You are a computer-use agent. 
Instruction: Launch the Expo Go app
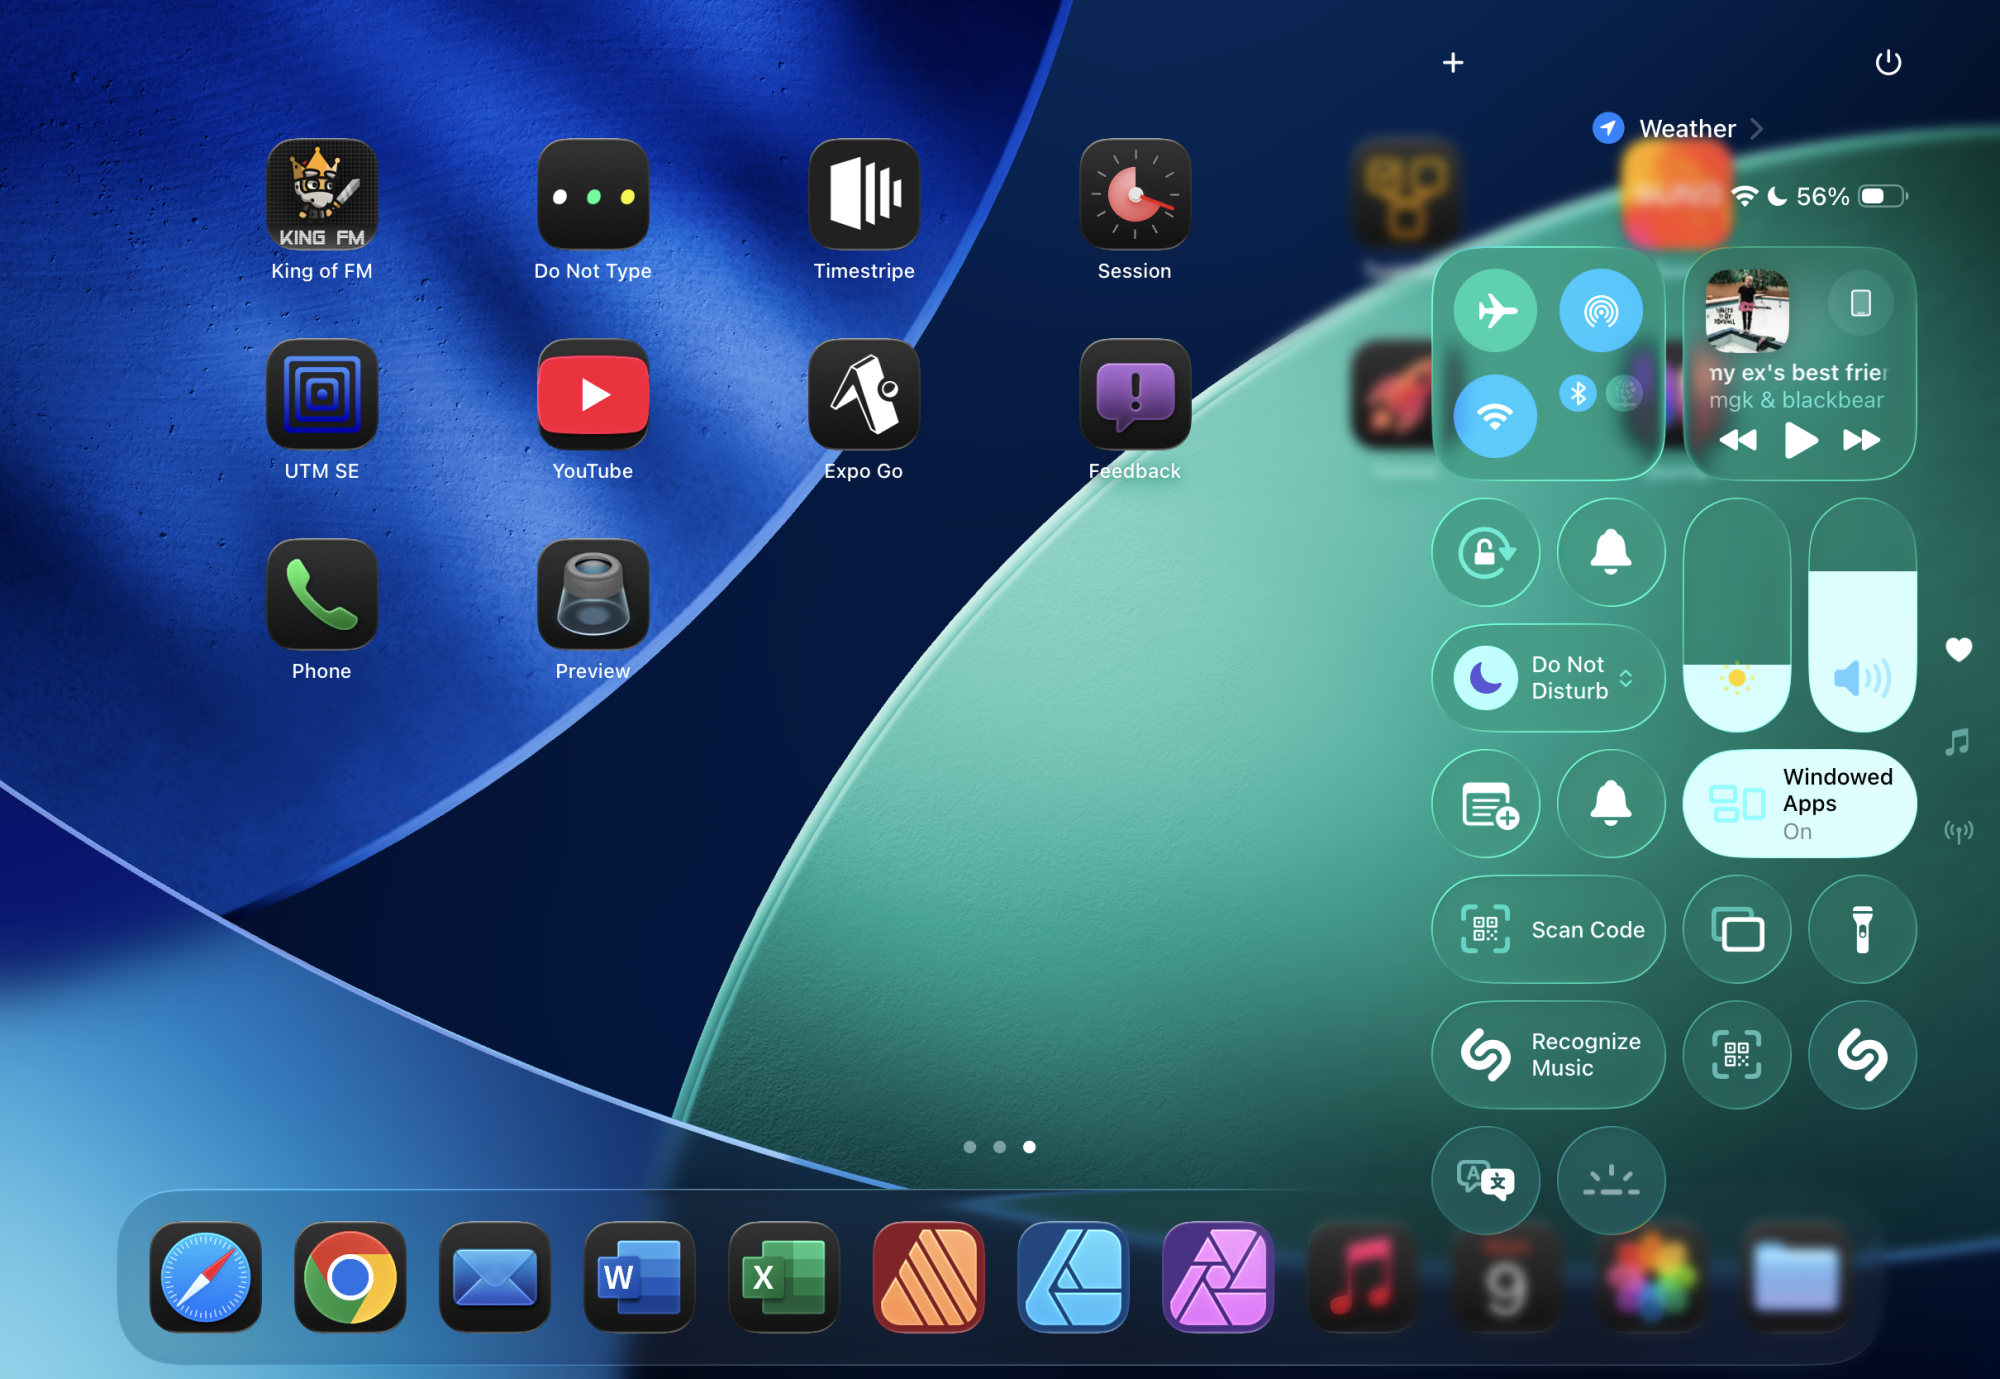pos(864,395)
